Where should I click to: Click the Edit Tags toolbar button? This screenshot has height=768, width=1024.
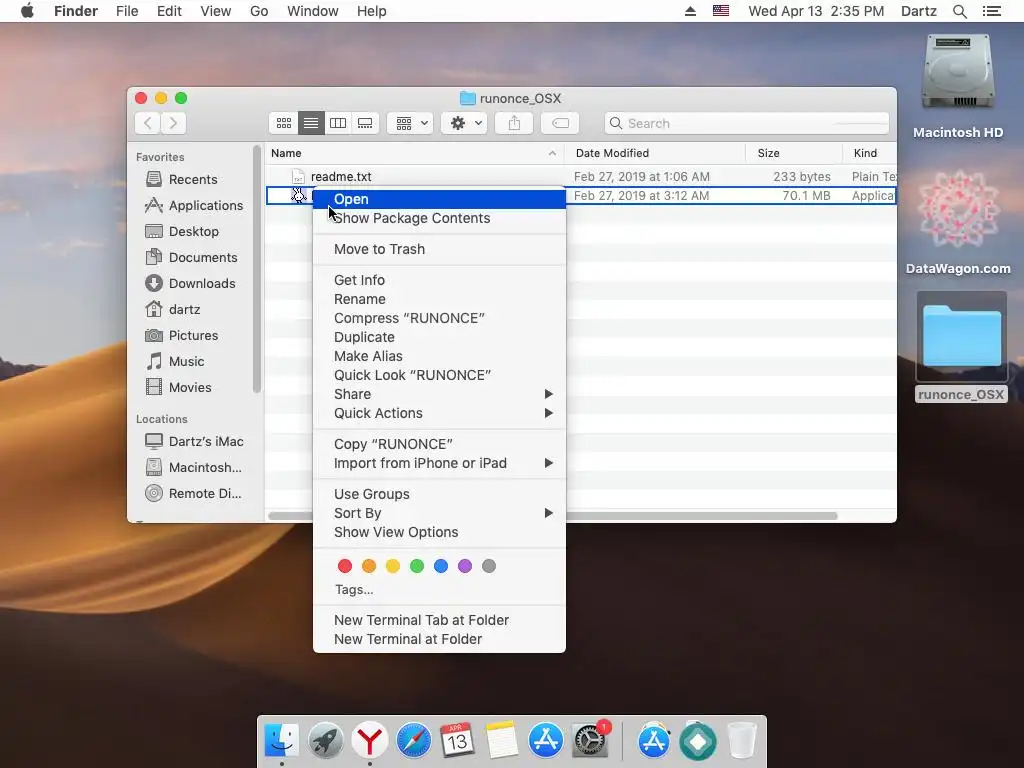(560, 123)
